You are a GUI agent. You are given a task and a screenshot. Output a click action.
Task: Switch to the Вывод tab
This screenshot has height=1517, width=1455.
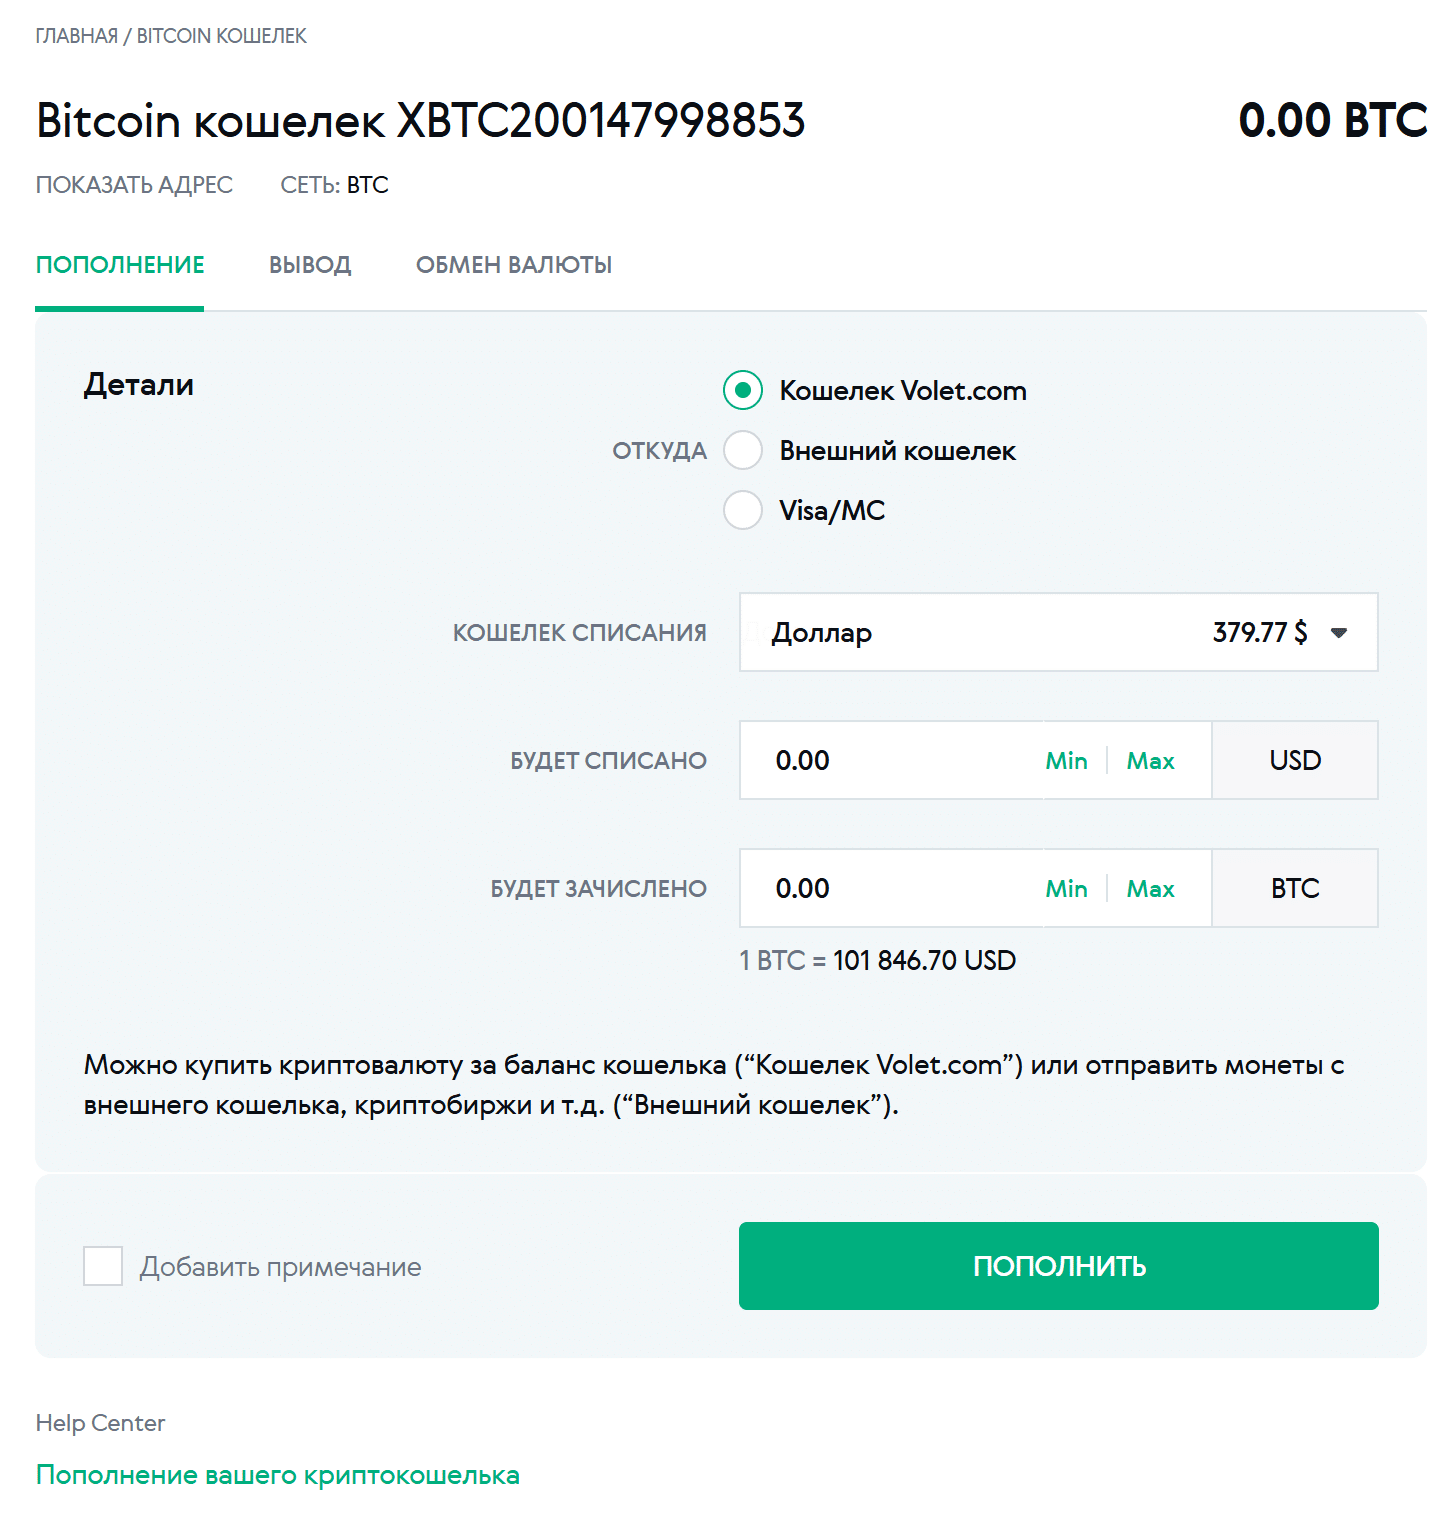point(310,265)
